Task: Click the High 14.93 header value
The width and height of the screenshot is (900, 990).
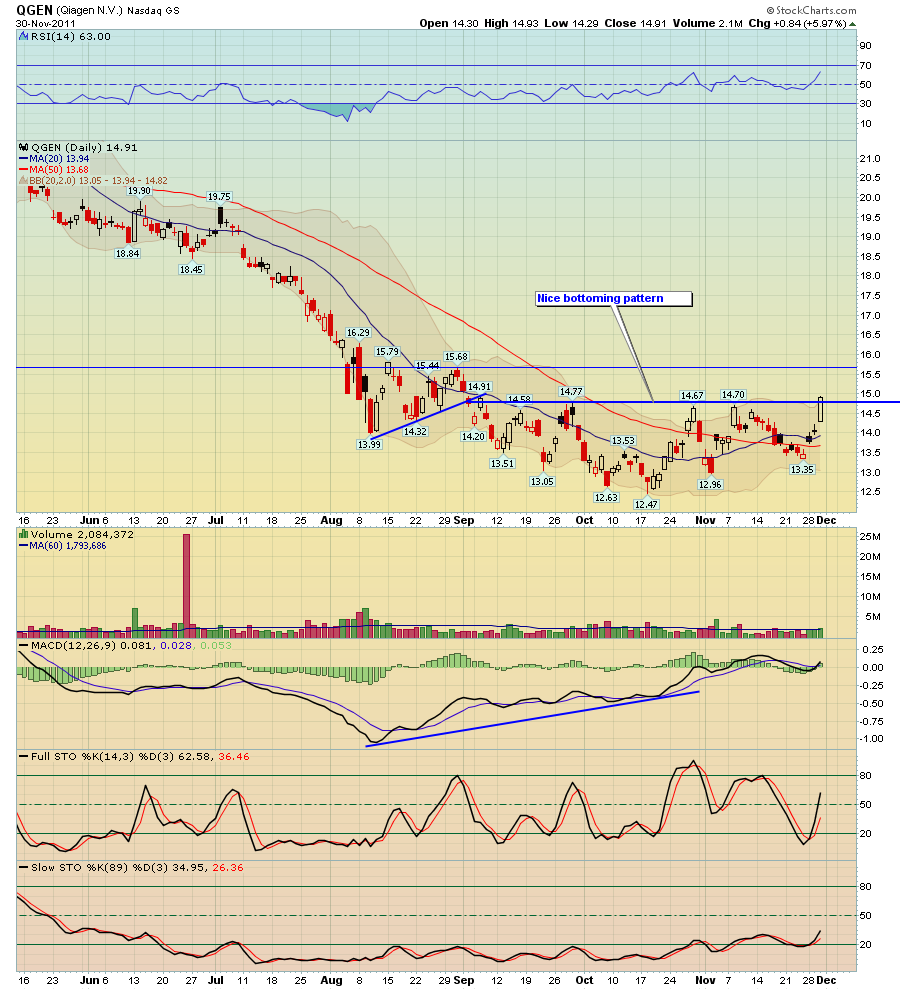Action: coord(512,23)
